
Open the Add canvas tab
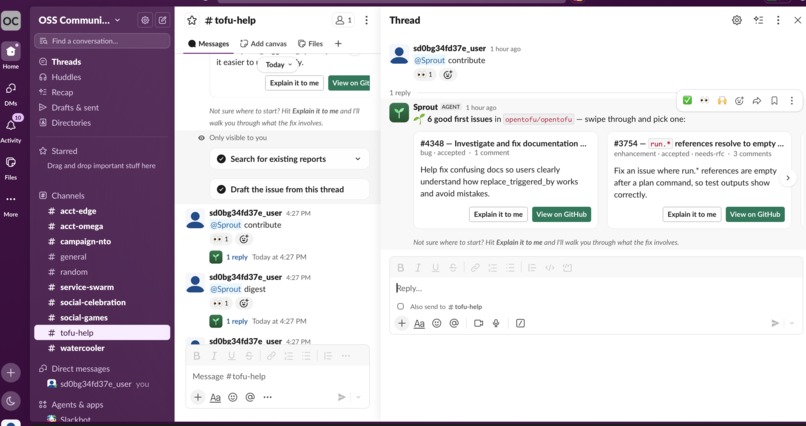click(x=264, y=44)
